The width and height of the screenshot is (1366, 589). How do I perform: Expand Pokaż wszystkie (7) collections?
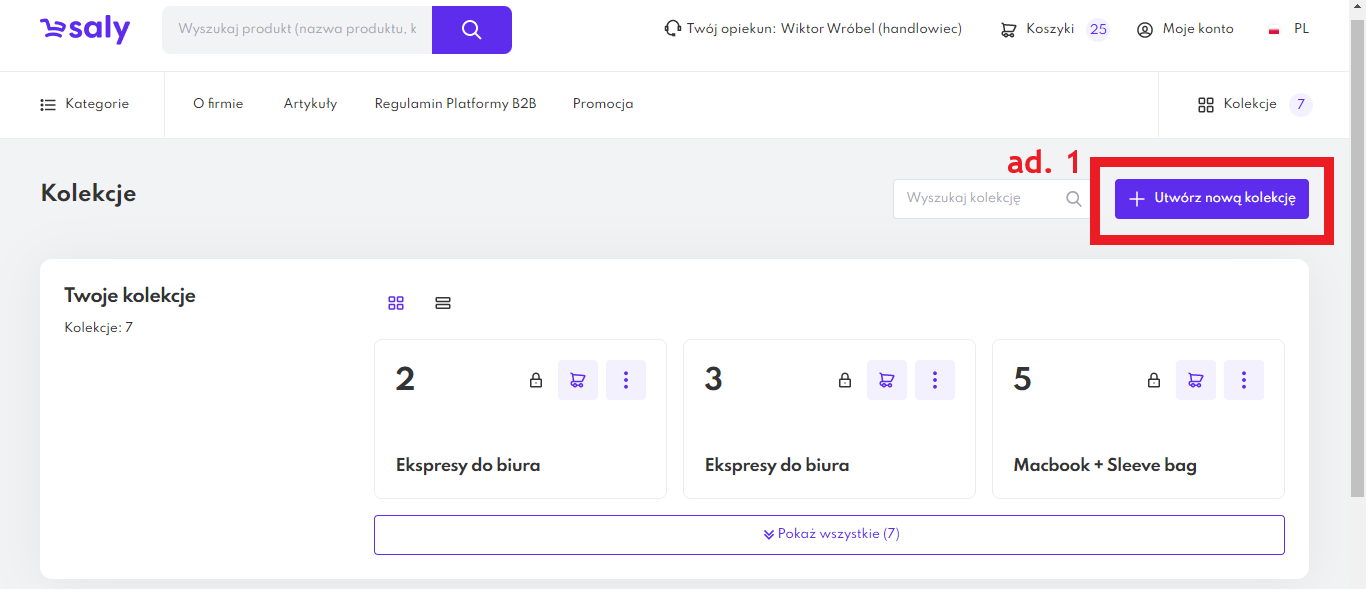[829, 534]
